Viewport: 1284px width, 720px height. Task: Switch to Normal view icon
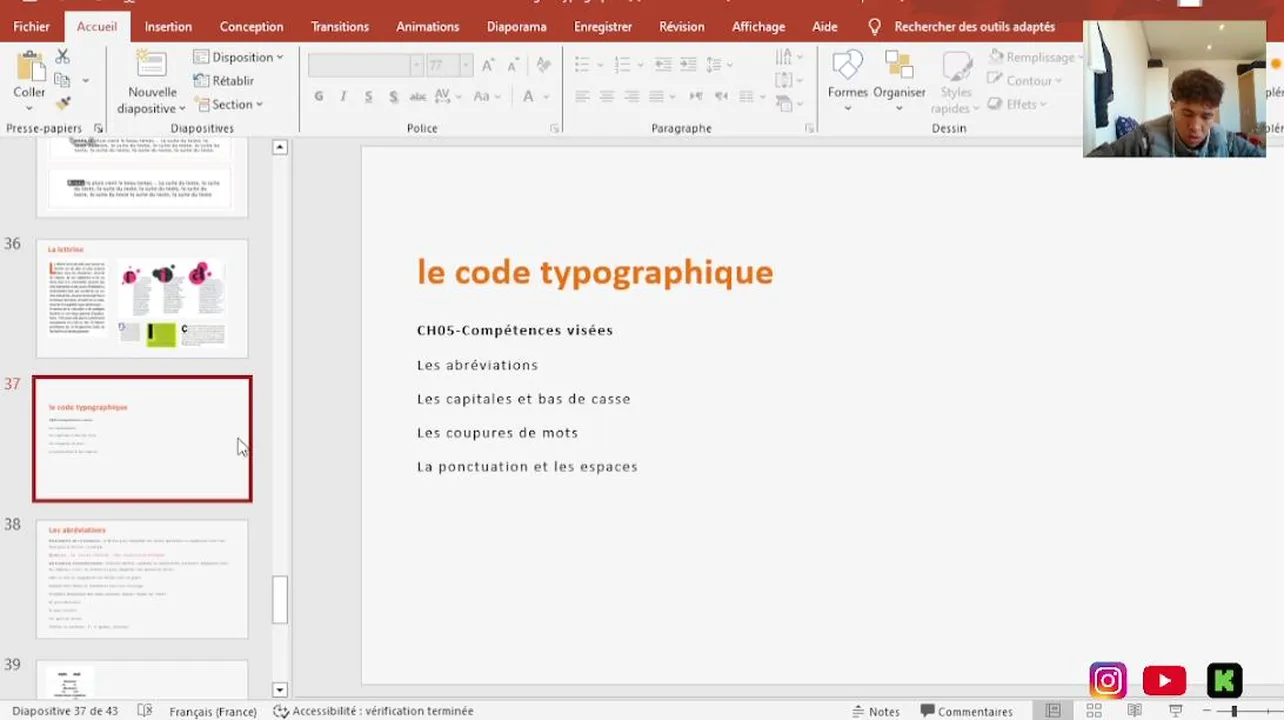point(1053,711)
